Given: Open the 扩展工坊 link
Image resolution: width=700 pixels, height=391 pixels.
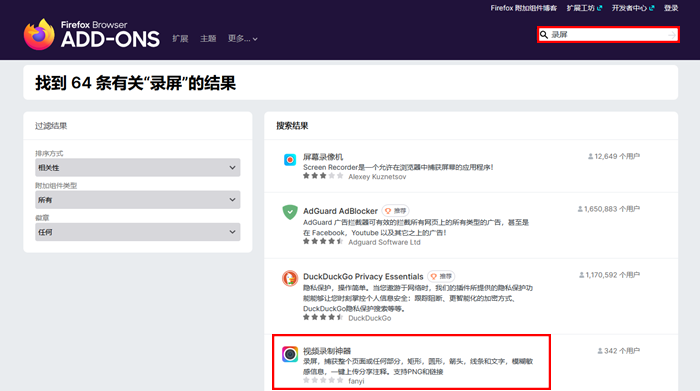Looking at the screenshot, I should 584,8.
